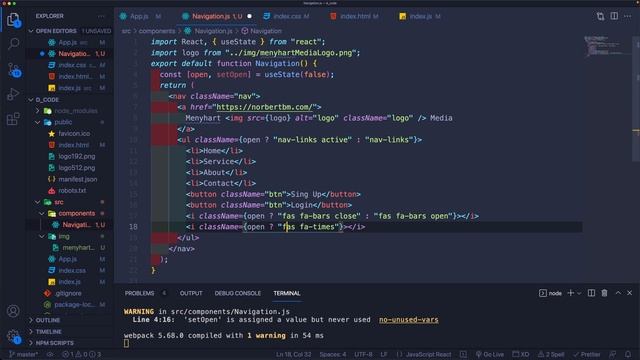
Task: Open the PROBLEMS panel tab
Action: point(139,293)
